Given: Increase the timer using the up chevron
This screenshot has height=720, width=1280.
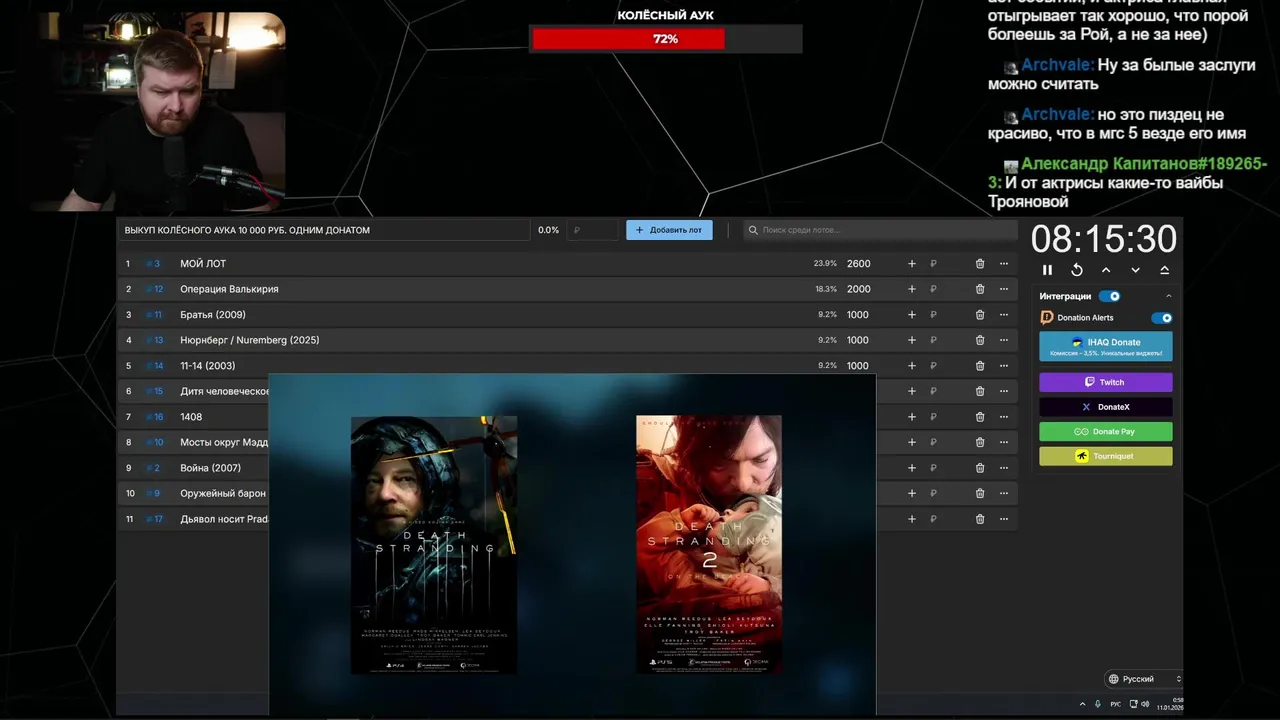Looking at the screenshot, I should click(x=1106, y=270).
